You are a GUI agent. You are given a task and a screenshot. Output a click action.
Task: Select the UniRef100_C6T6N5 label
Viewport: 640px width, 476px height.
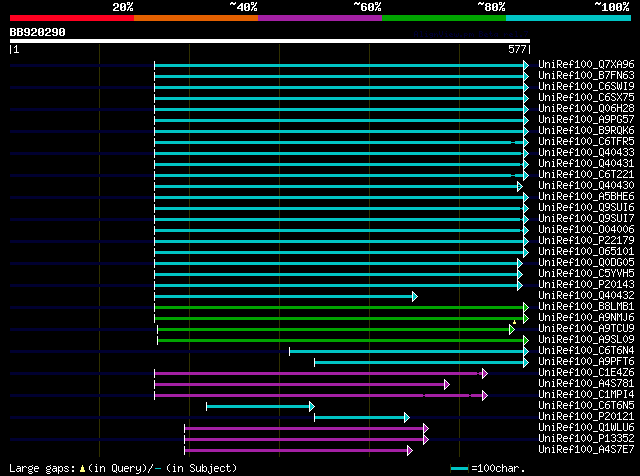click(586, 406)
